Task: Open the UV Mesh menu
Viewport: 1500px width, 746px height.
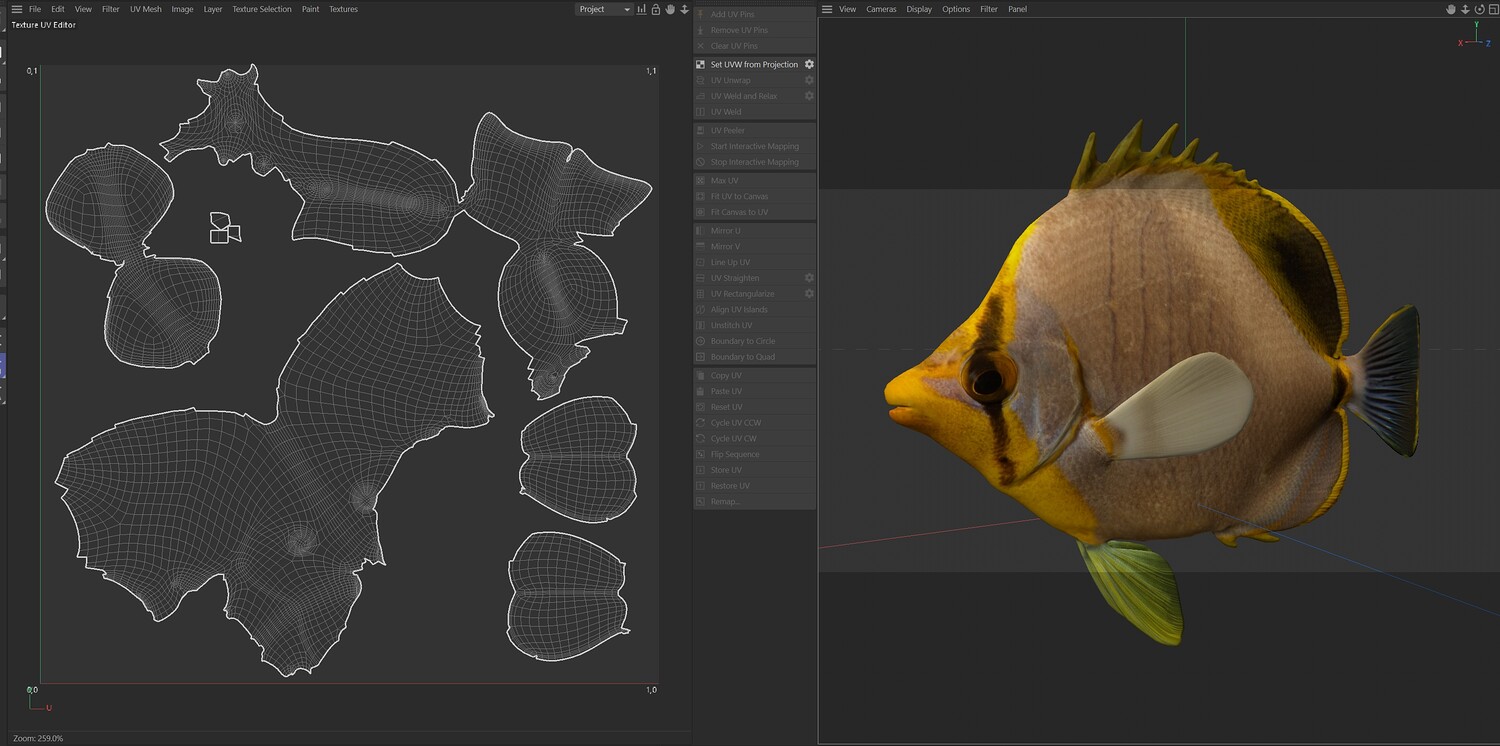Action: 145,9
